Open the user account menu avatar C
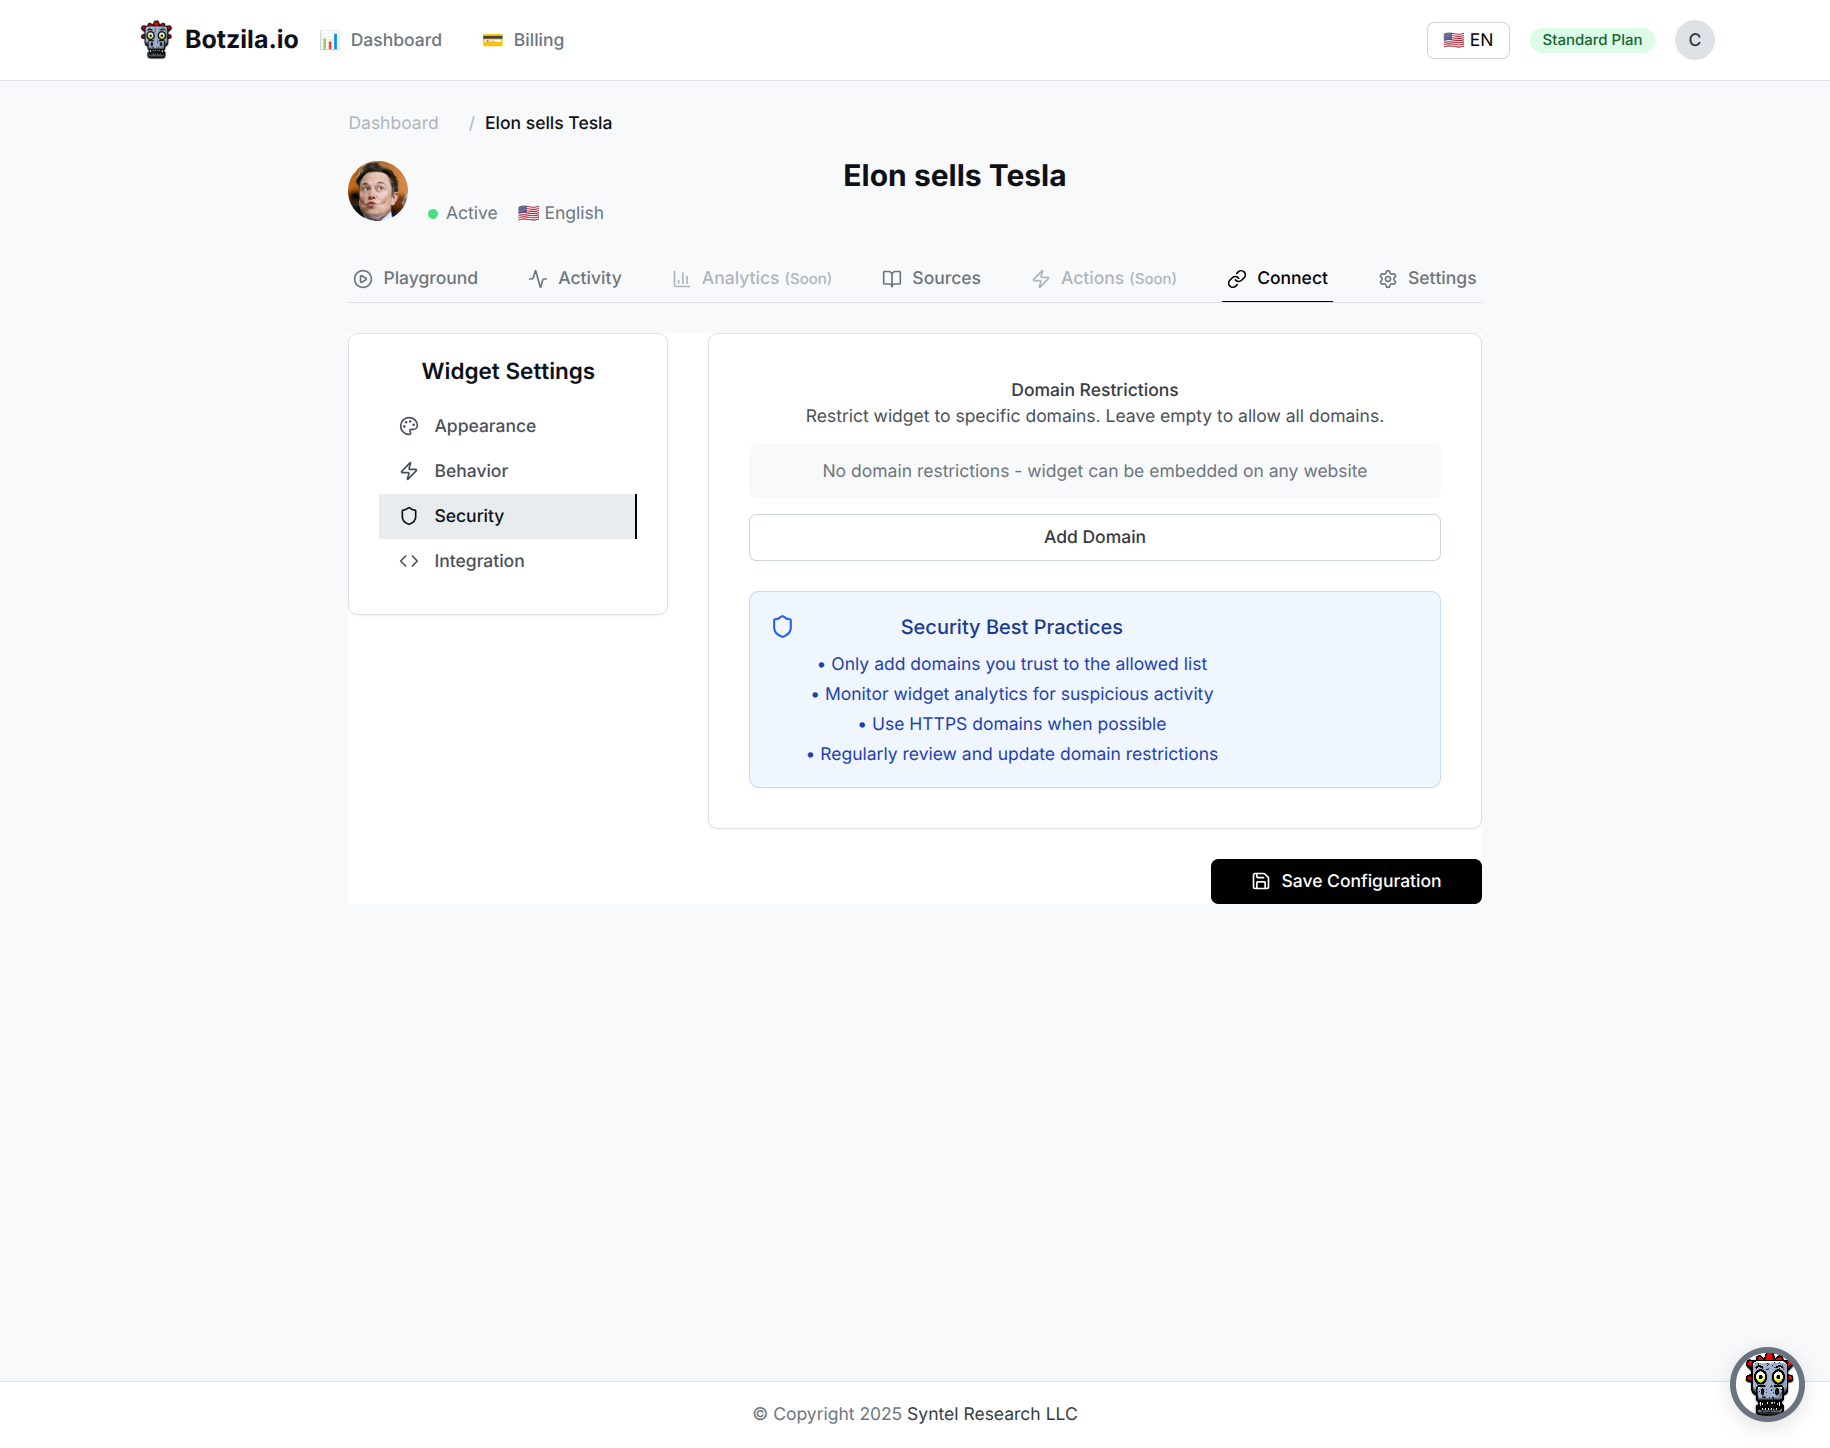This screenshot has width=1830, height=1448. pyautogui.click(x=1695, y=40)
